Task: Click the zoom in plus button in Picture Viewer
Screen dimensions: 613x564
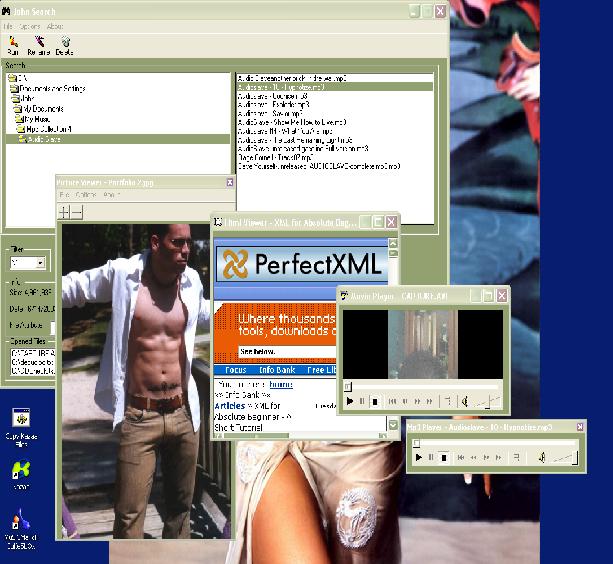Action: click(64, 212)
